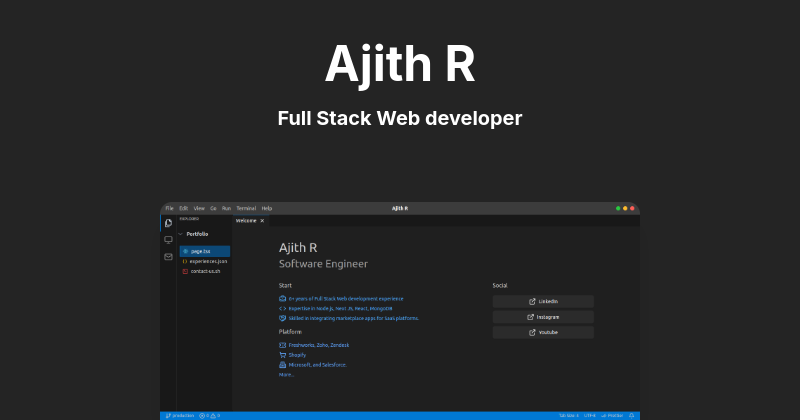Collapse the Portfolio folder chevron
The height and width of the screenshot is (420, 800).
click(x=181, y=234)
